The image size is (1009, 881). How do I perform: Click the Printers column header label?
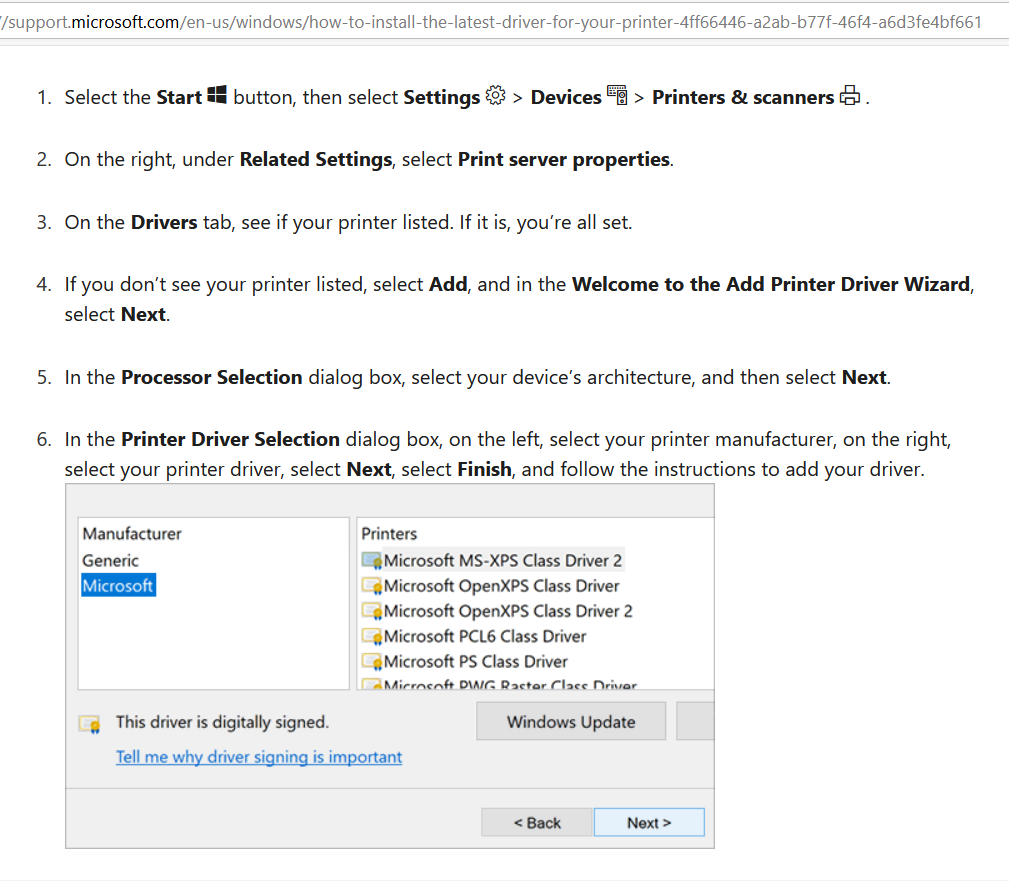pos(389,534)
